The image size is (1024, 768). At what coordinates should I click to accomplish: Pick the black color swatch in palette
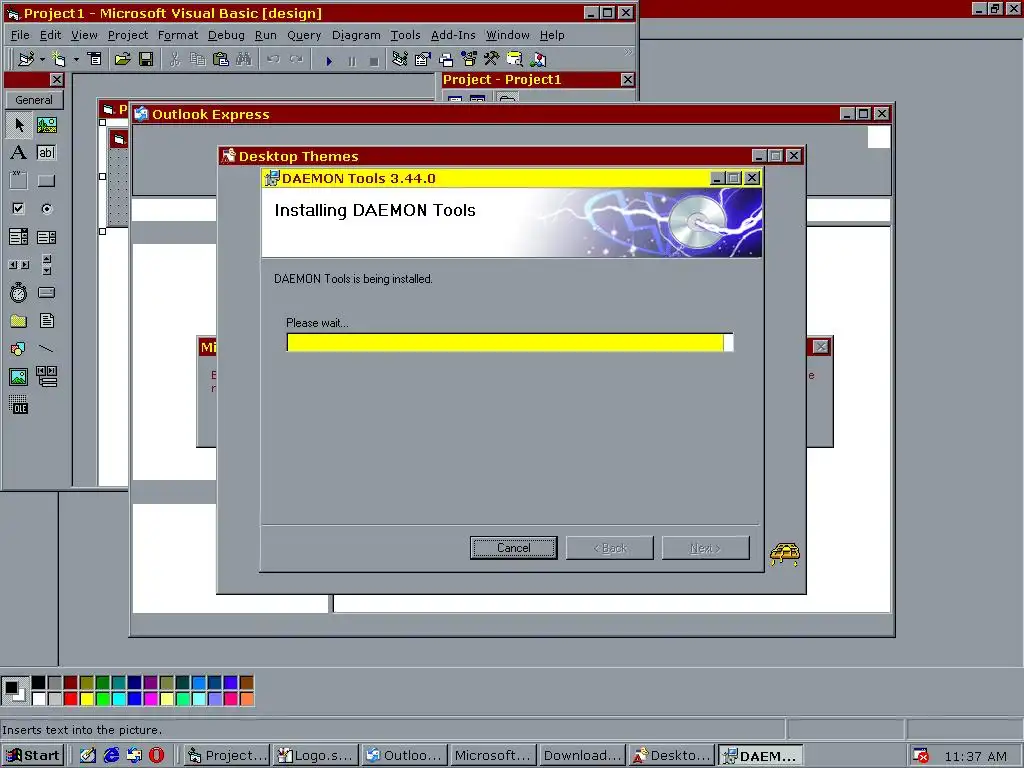39,682
